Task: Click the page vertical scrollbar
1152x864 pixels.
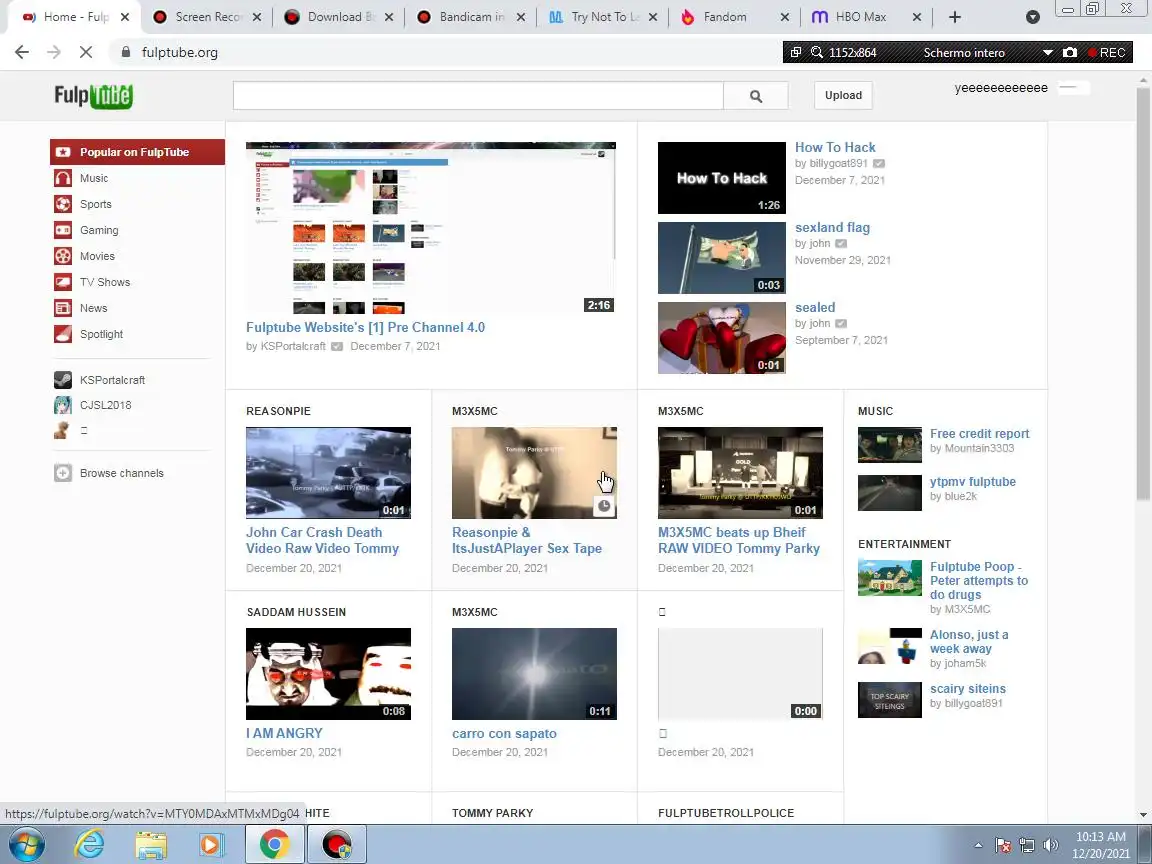Action: (1143, 294)
